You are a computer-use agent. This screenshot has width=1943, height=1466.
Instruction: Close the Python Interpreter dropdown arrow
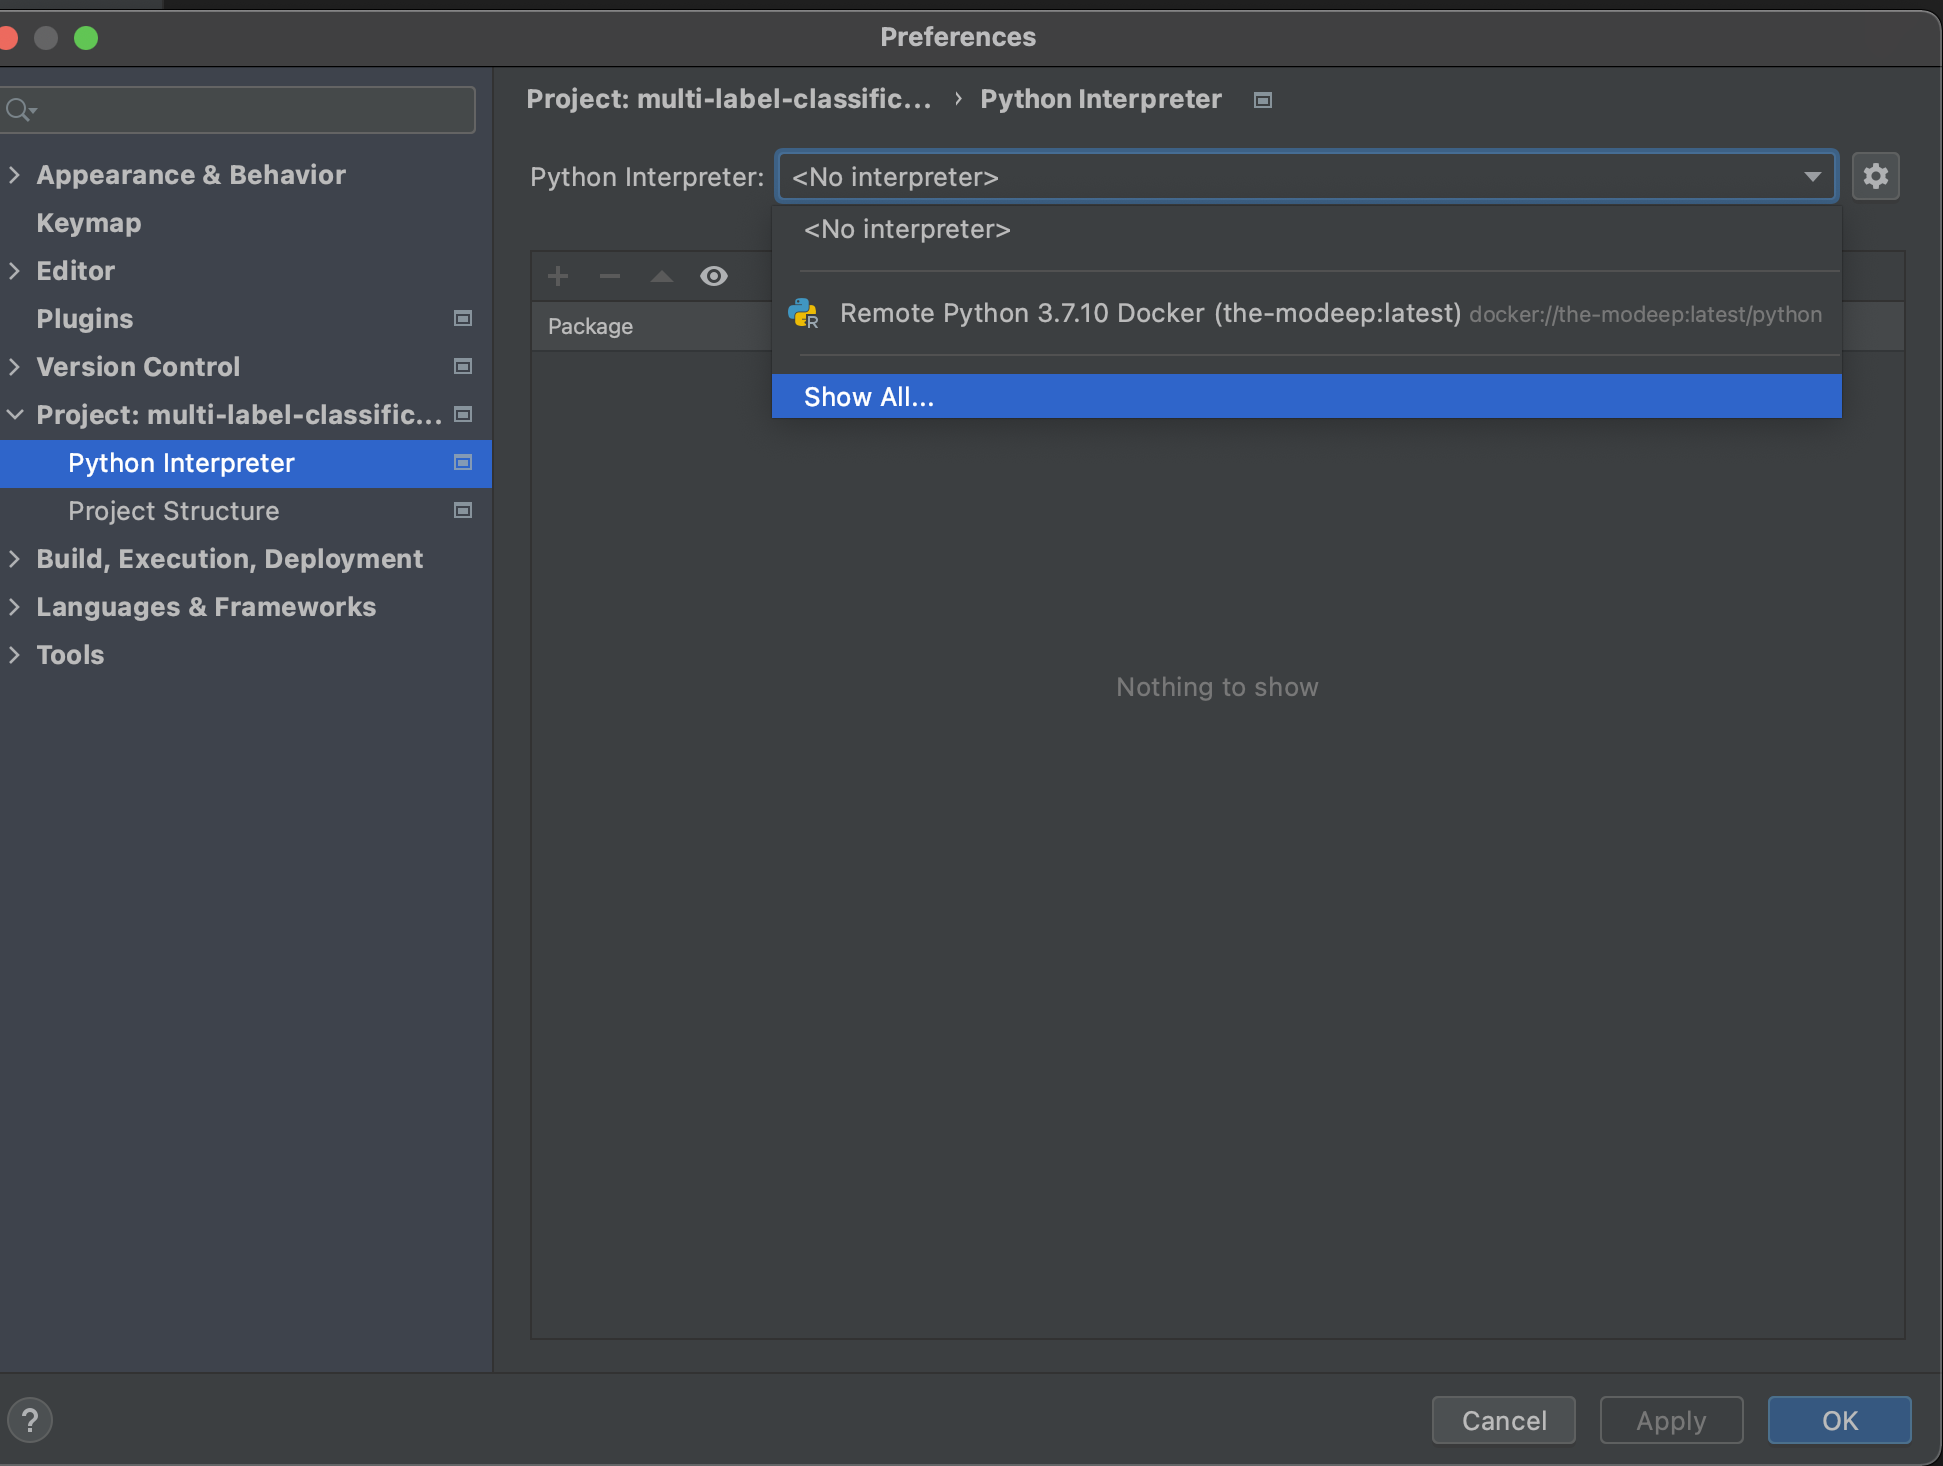pos(1812,177)
